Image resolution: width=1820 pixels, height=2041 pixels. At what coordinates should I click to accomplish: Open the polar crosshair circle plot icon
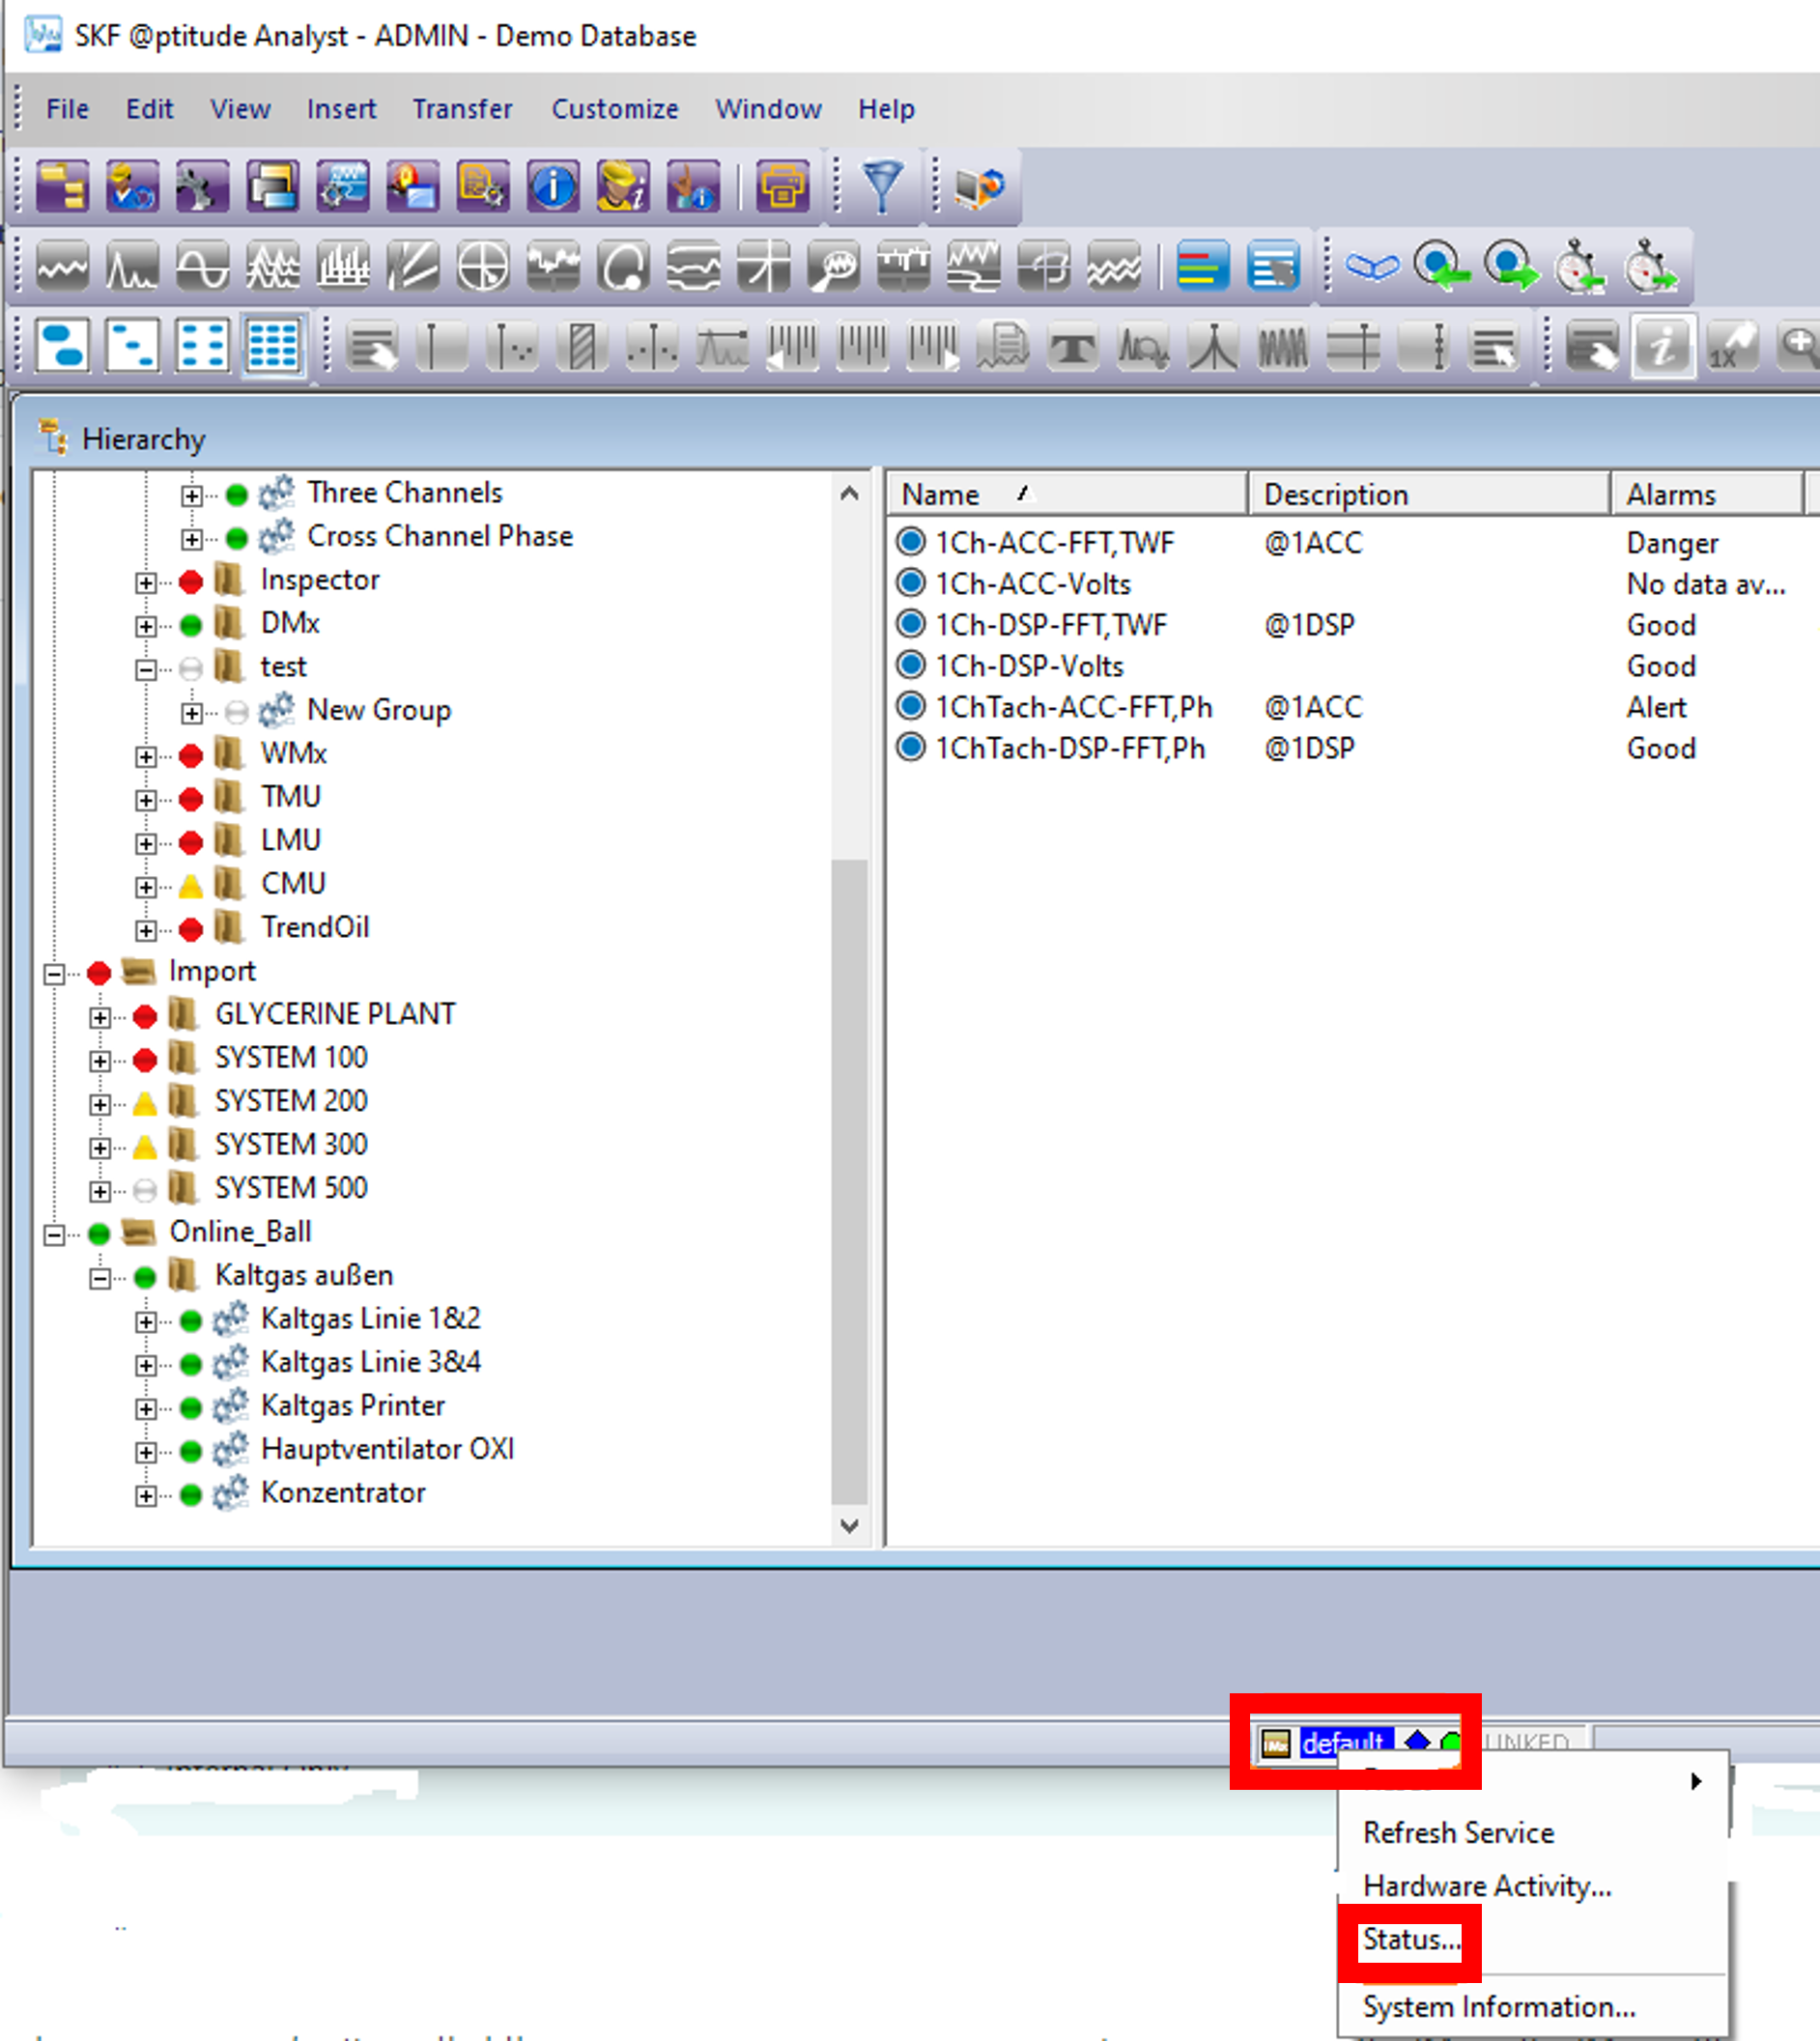tap(483, 267)
